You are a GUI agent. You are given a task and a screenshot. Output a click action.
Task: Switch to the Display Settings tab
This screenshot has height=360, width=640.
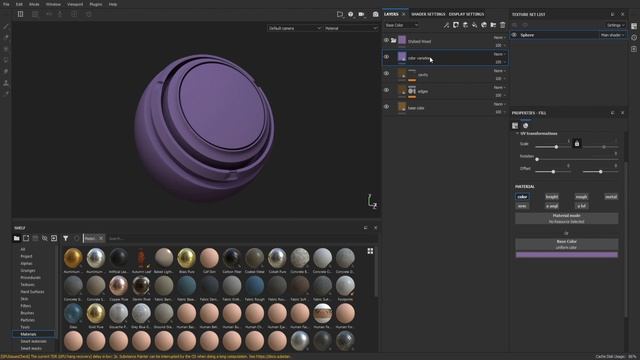(x=467, y=14)
